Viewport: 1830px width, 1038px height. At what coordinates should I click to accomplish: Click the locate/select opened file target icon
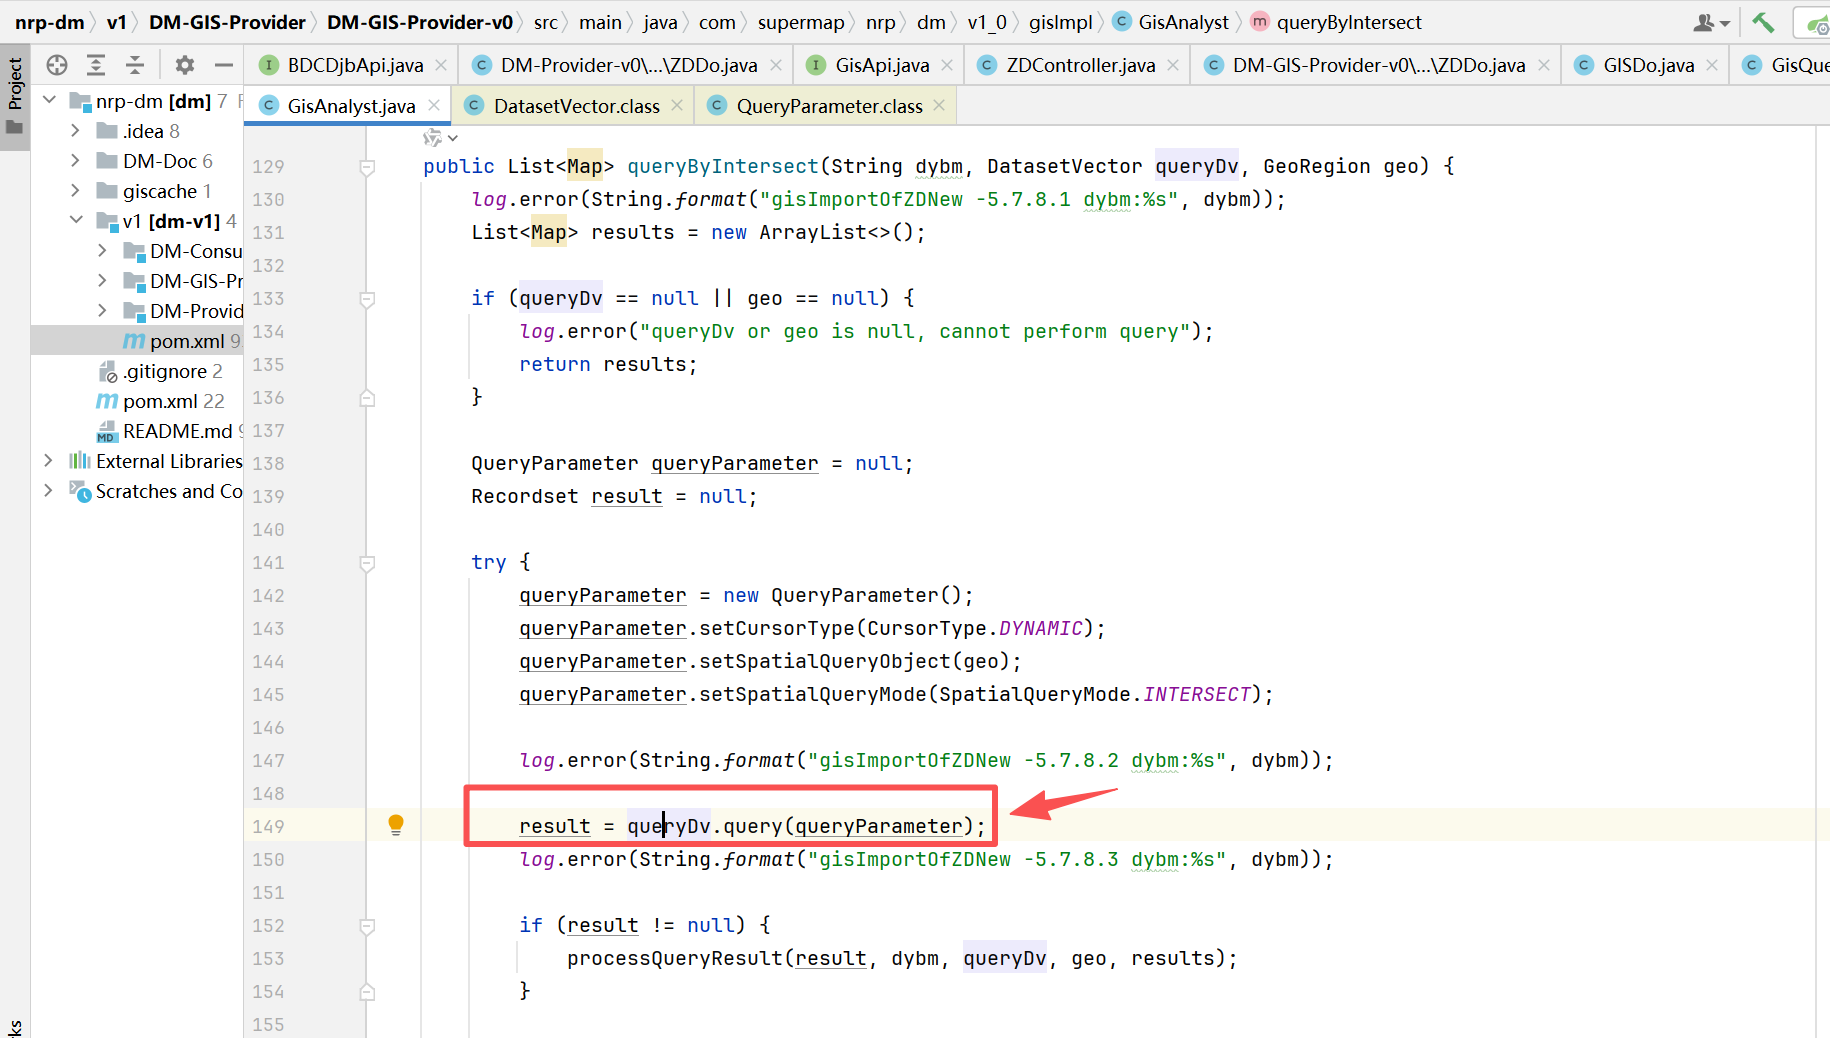click(x=57, y=65)
